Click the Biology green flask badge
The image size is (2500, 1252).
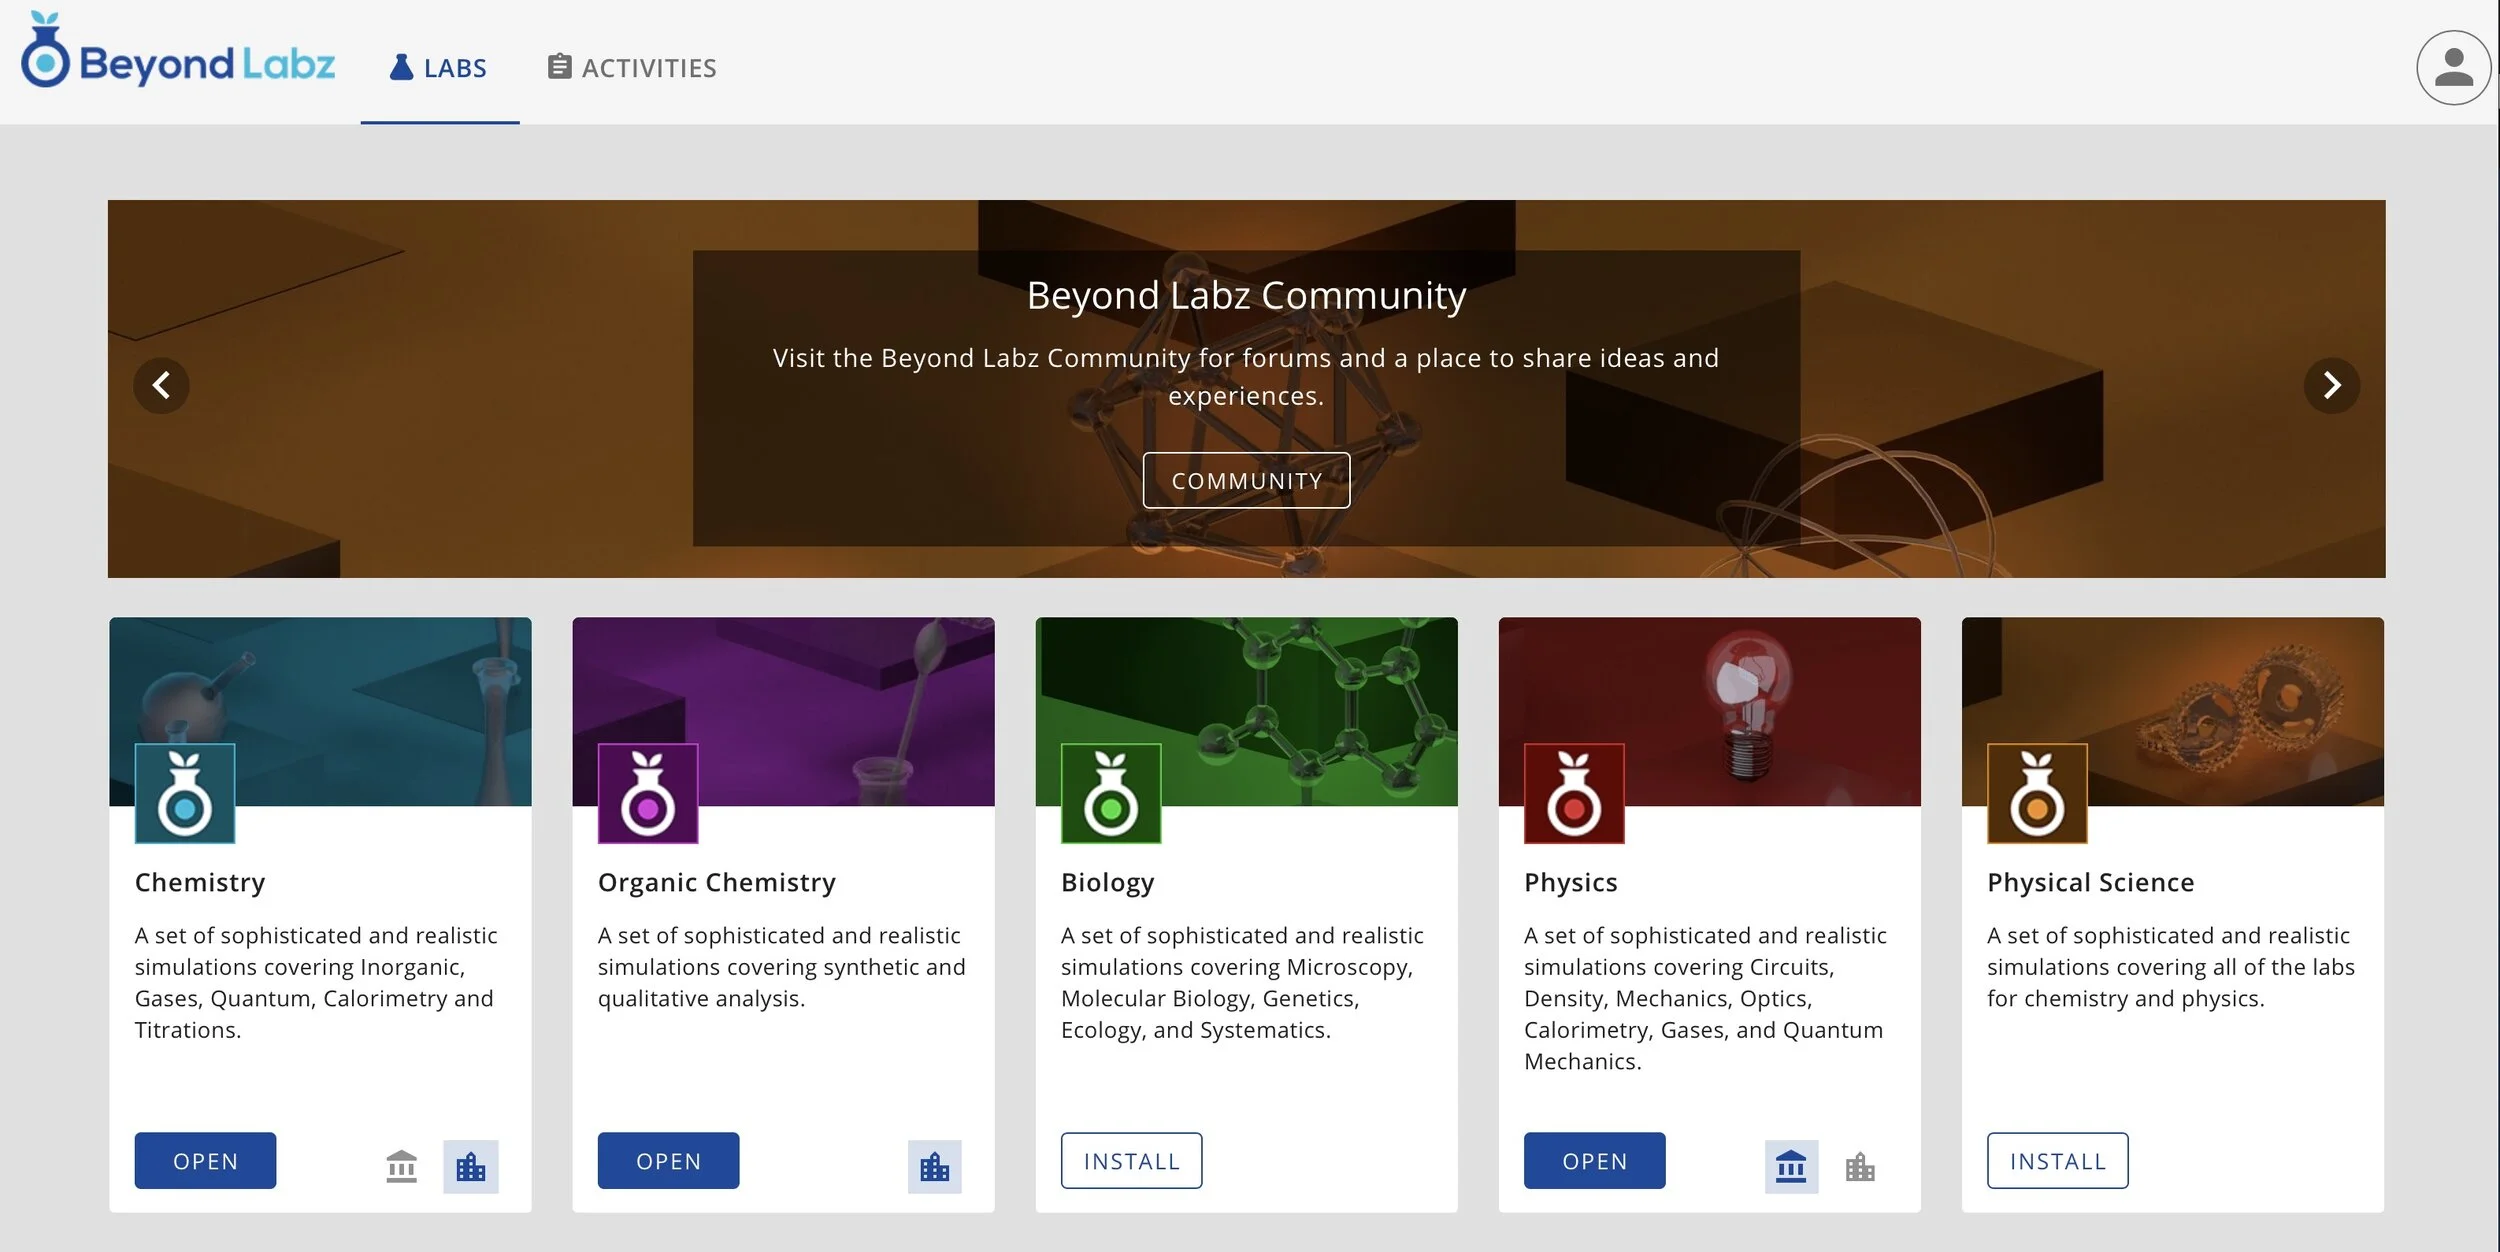(x=1110, y=793)
